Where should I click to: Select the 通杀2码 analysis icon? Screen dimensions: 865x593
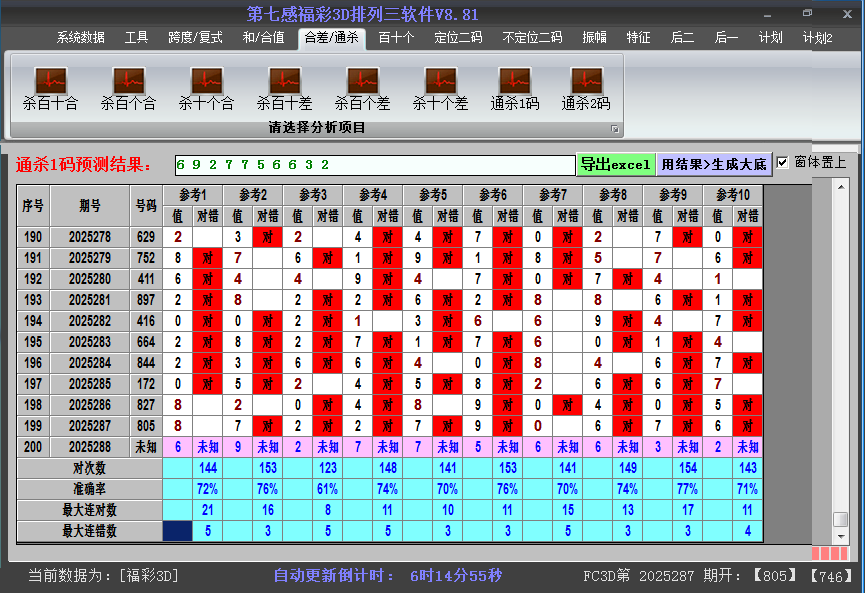(x=586, y=82)
